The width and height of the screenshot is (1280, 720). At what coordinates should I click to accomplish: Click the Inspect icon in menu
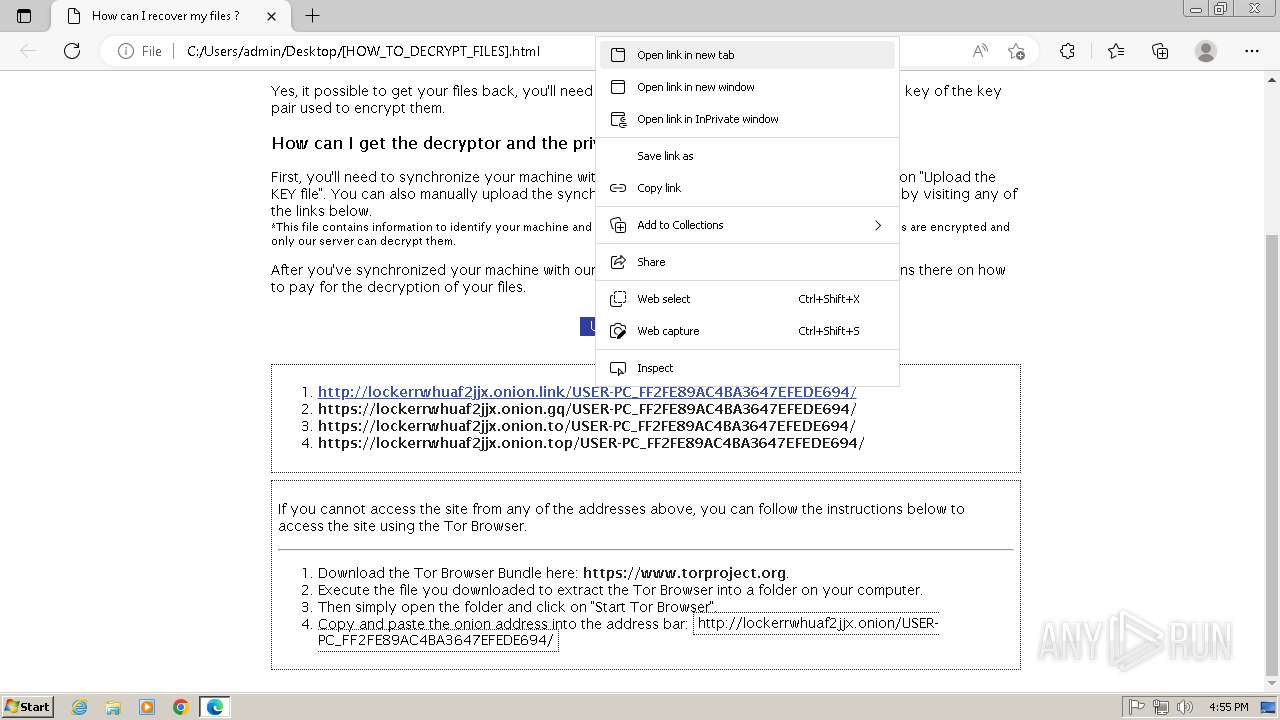click(x=618, y=368)
